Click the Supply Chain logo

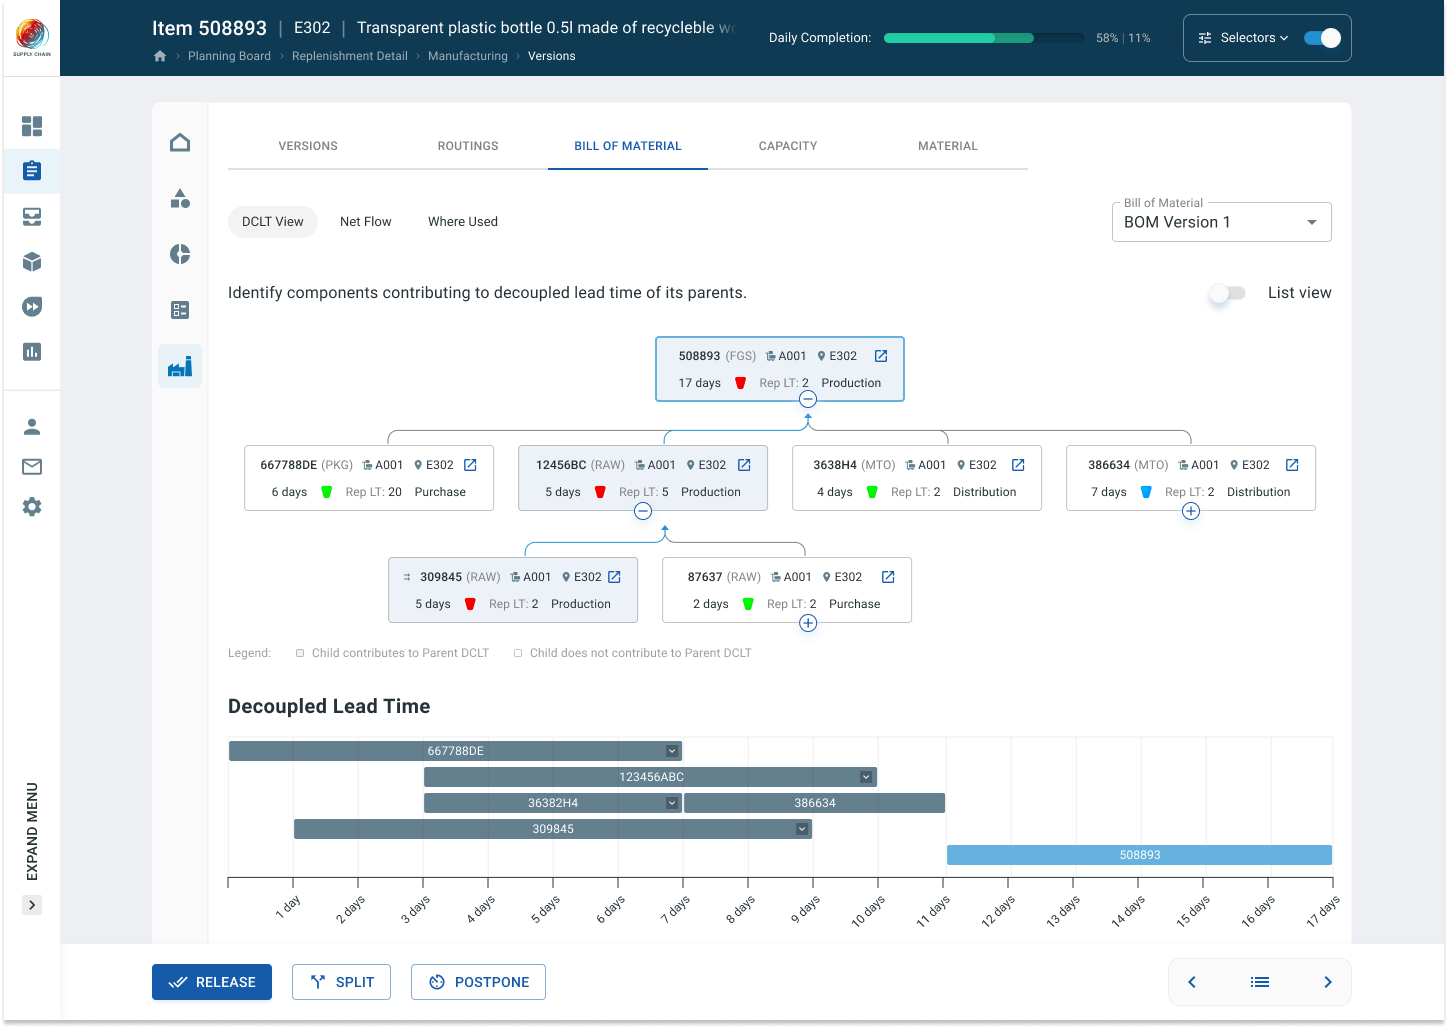[x=32, y=38]
